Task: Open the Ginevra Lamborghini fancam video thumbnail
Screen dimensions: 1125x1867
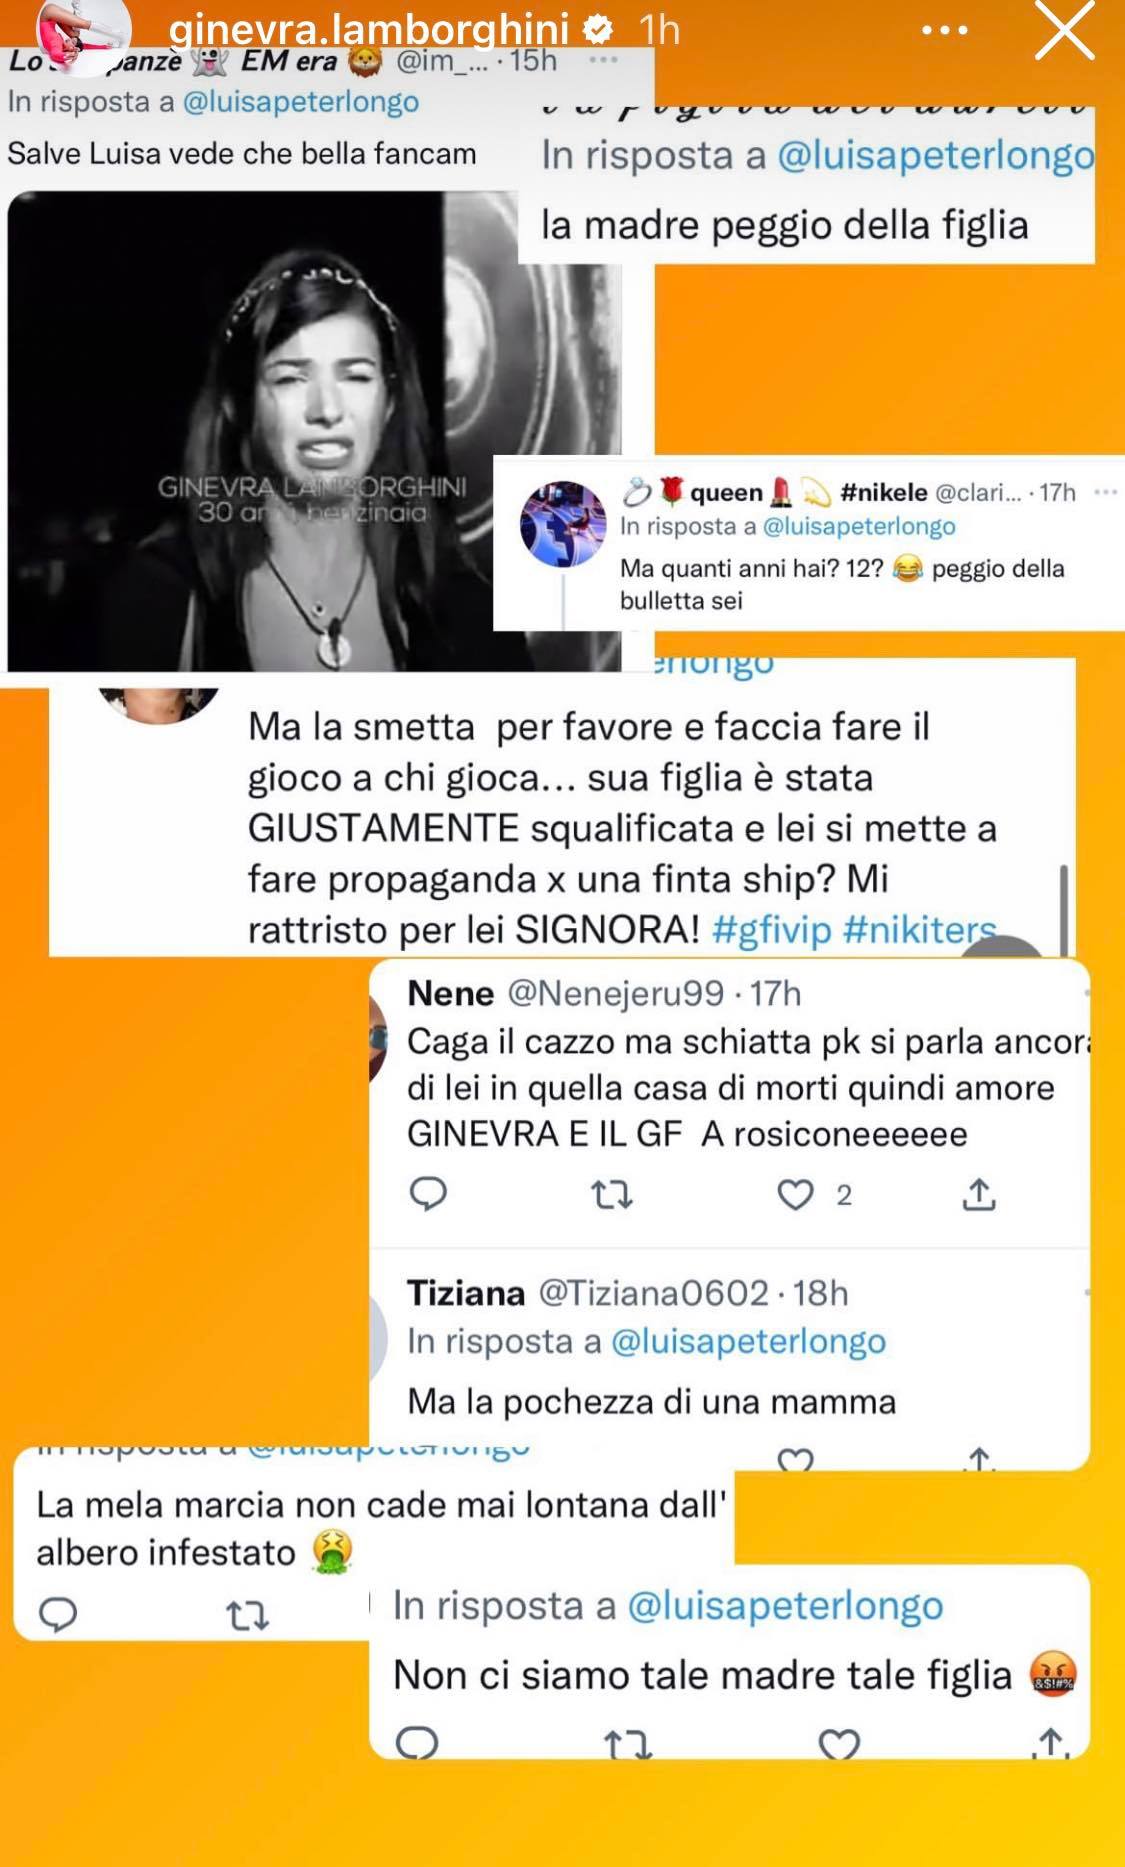Action: click(314, 430)
